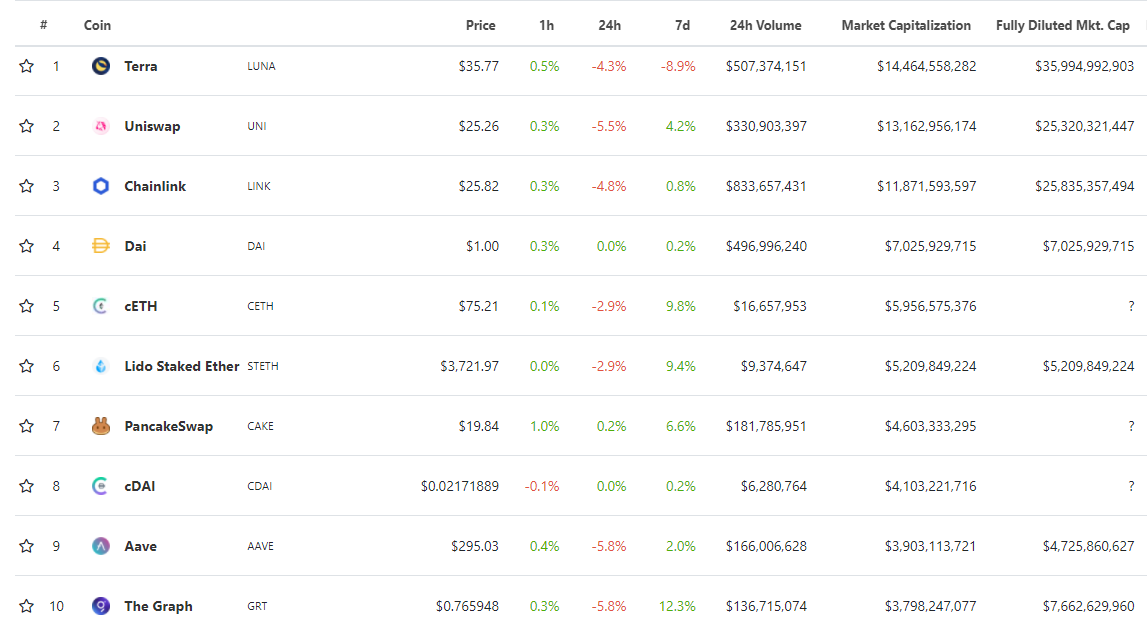Sort by the Coin column header
The width and height of the screenshot is (1147, 624).
(97, 25)
